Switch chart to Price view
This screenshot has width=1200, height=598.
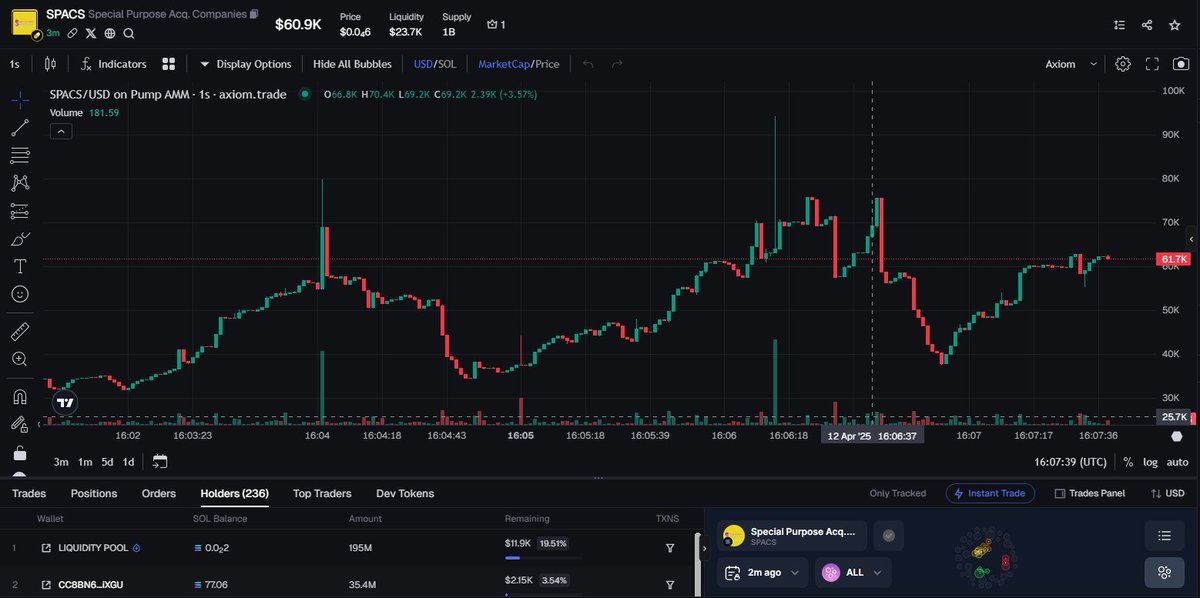coord(547,64)
